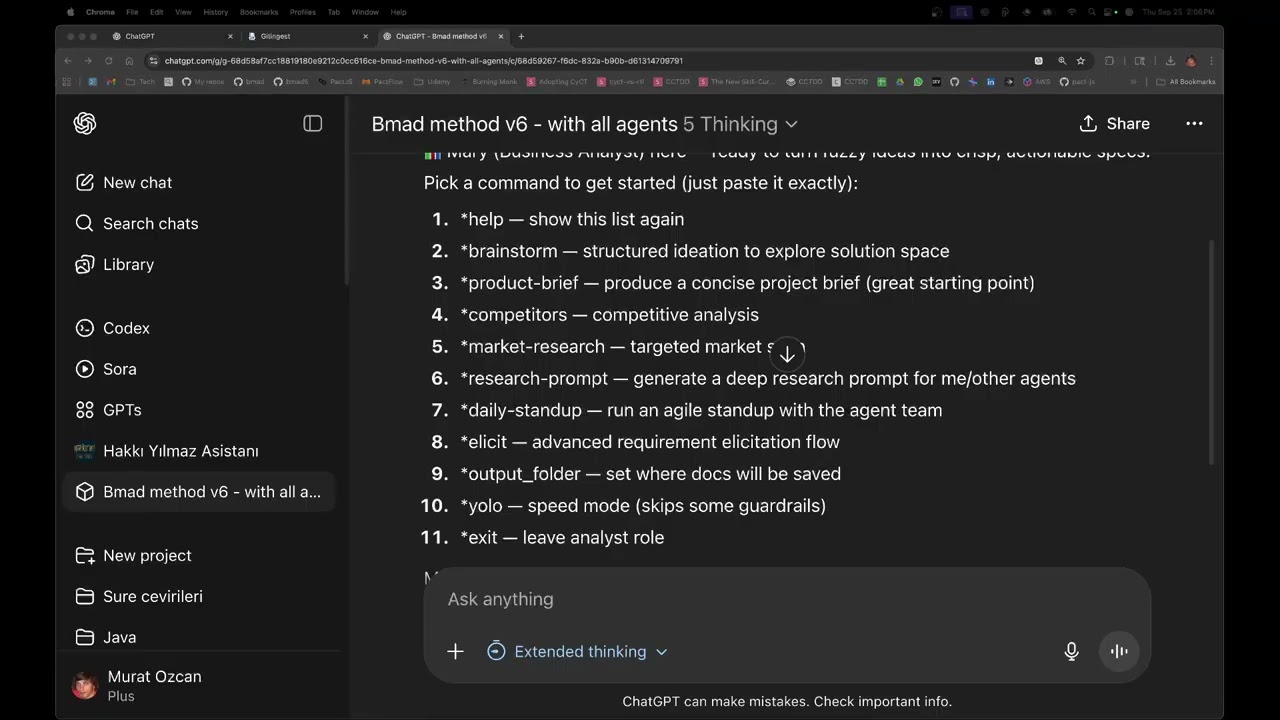Click the address bar URL
This screenshot has width=1280, height=720.
click(424, 61)
